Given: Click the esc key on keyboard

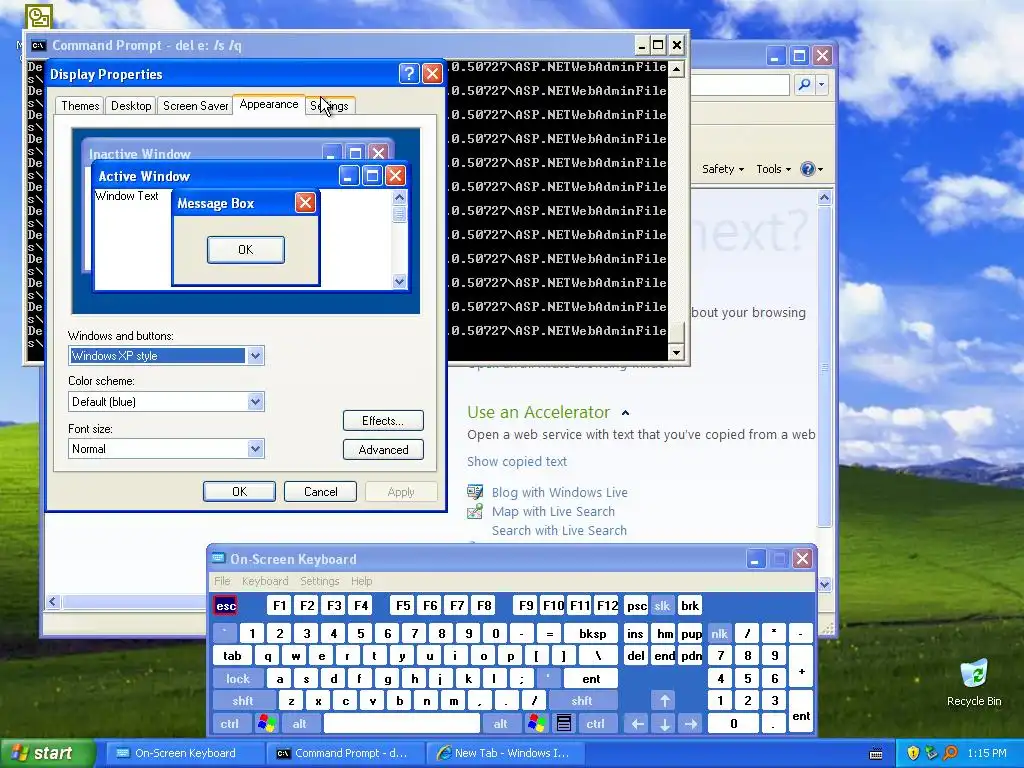Looking at the screenshot, I should 226,606.
